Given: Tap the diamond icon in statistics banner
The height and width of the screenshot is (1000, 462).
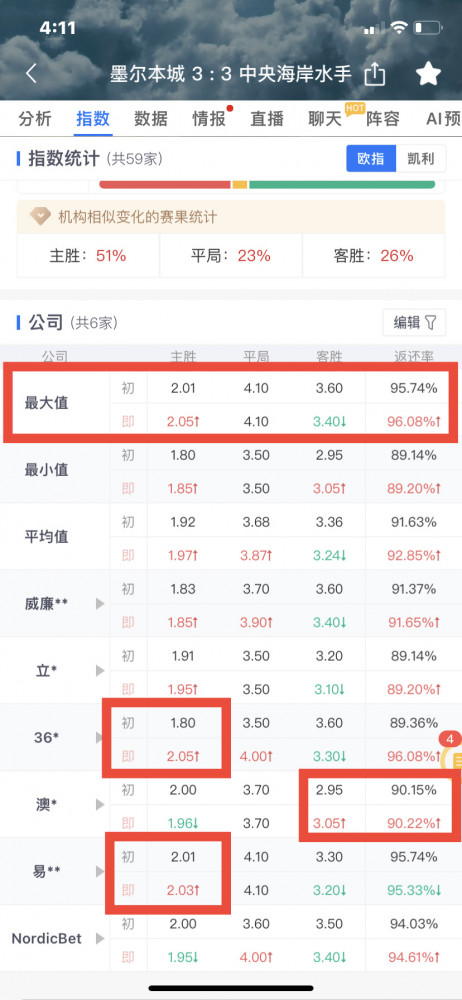Looking at the screenshot, I should pyautogui.click(x=40, y=217).
